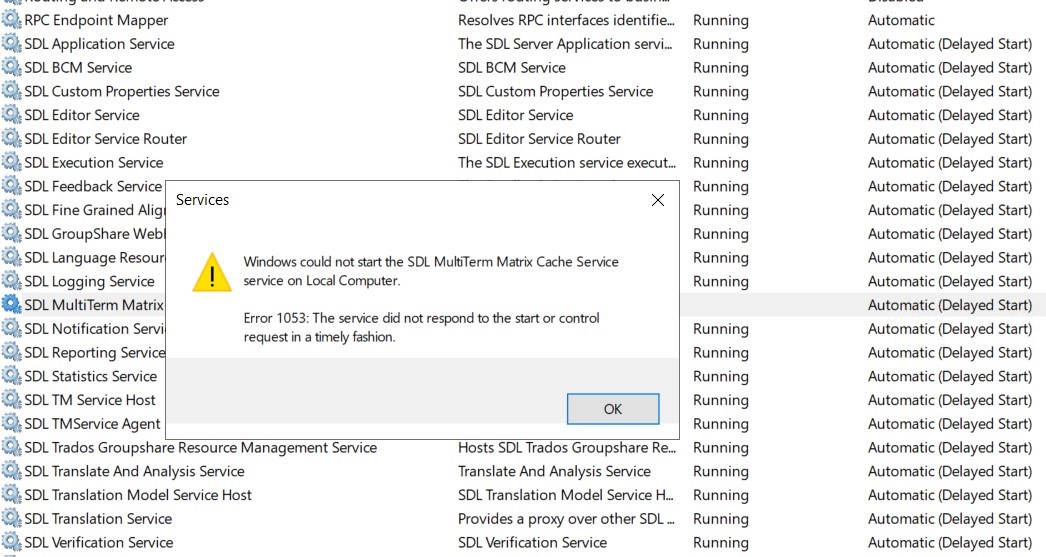Click gear icon beside SDL Translation Model Service

click(11, 494)
